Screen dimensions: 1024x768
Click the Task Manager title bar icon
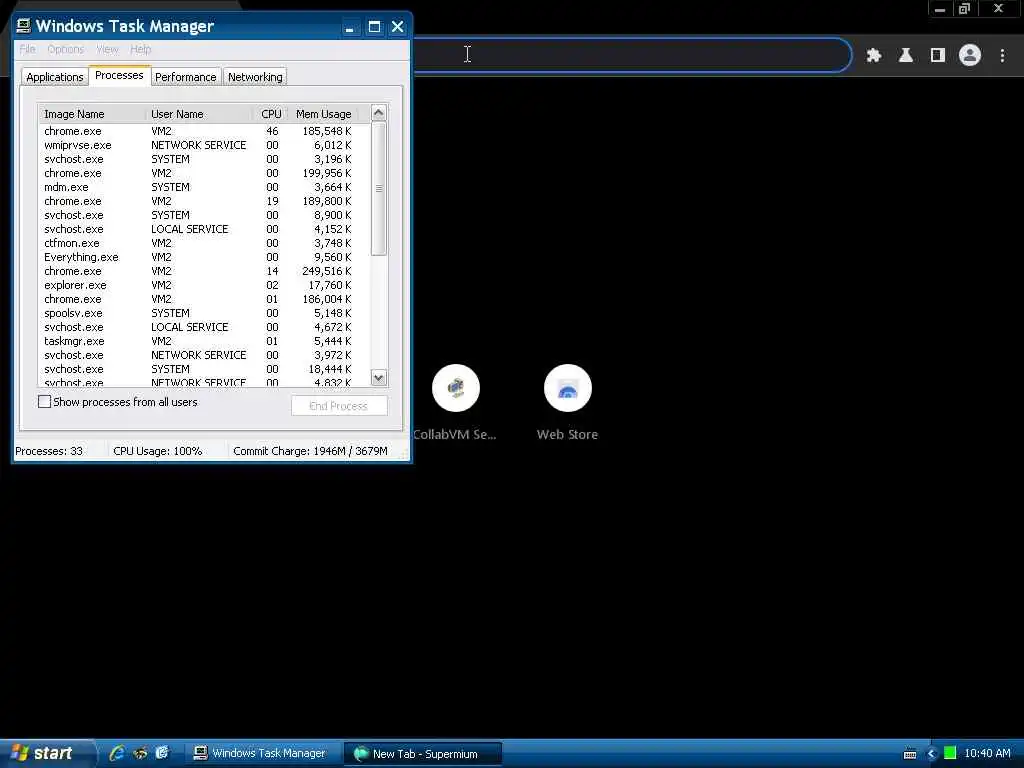coord(24,25)
